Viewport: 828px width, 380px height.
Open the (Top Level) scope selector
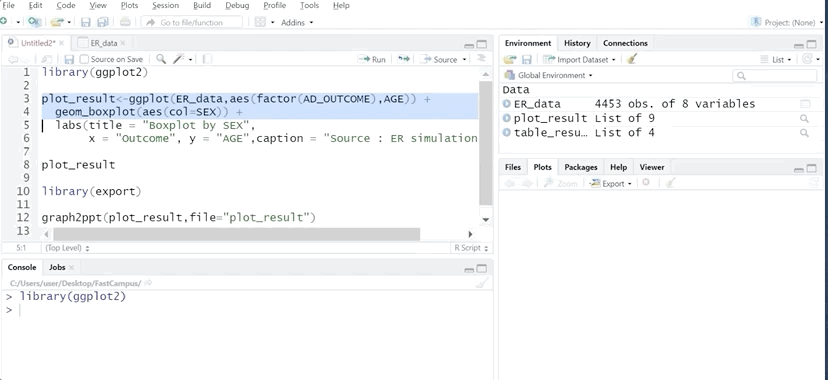click(67, 248)
